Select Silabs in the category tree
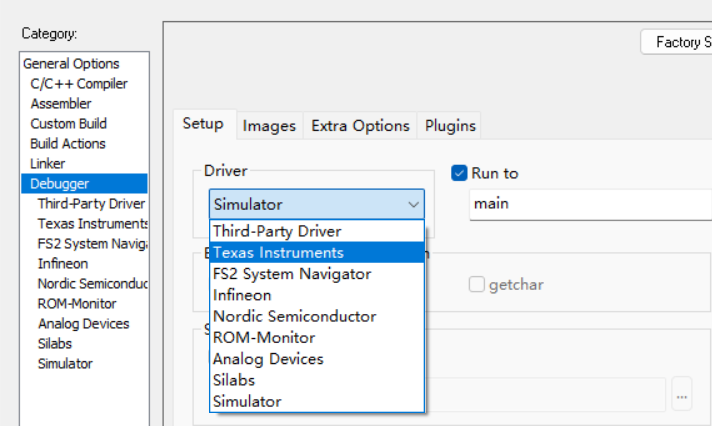This screenshot has width=712, height=426. point(56,344)
